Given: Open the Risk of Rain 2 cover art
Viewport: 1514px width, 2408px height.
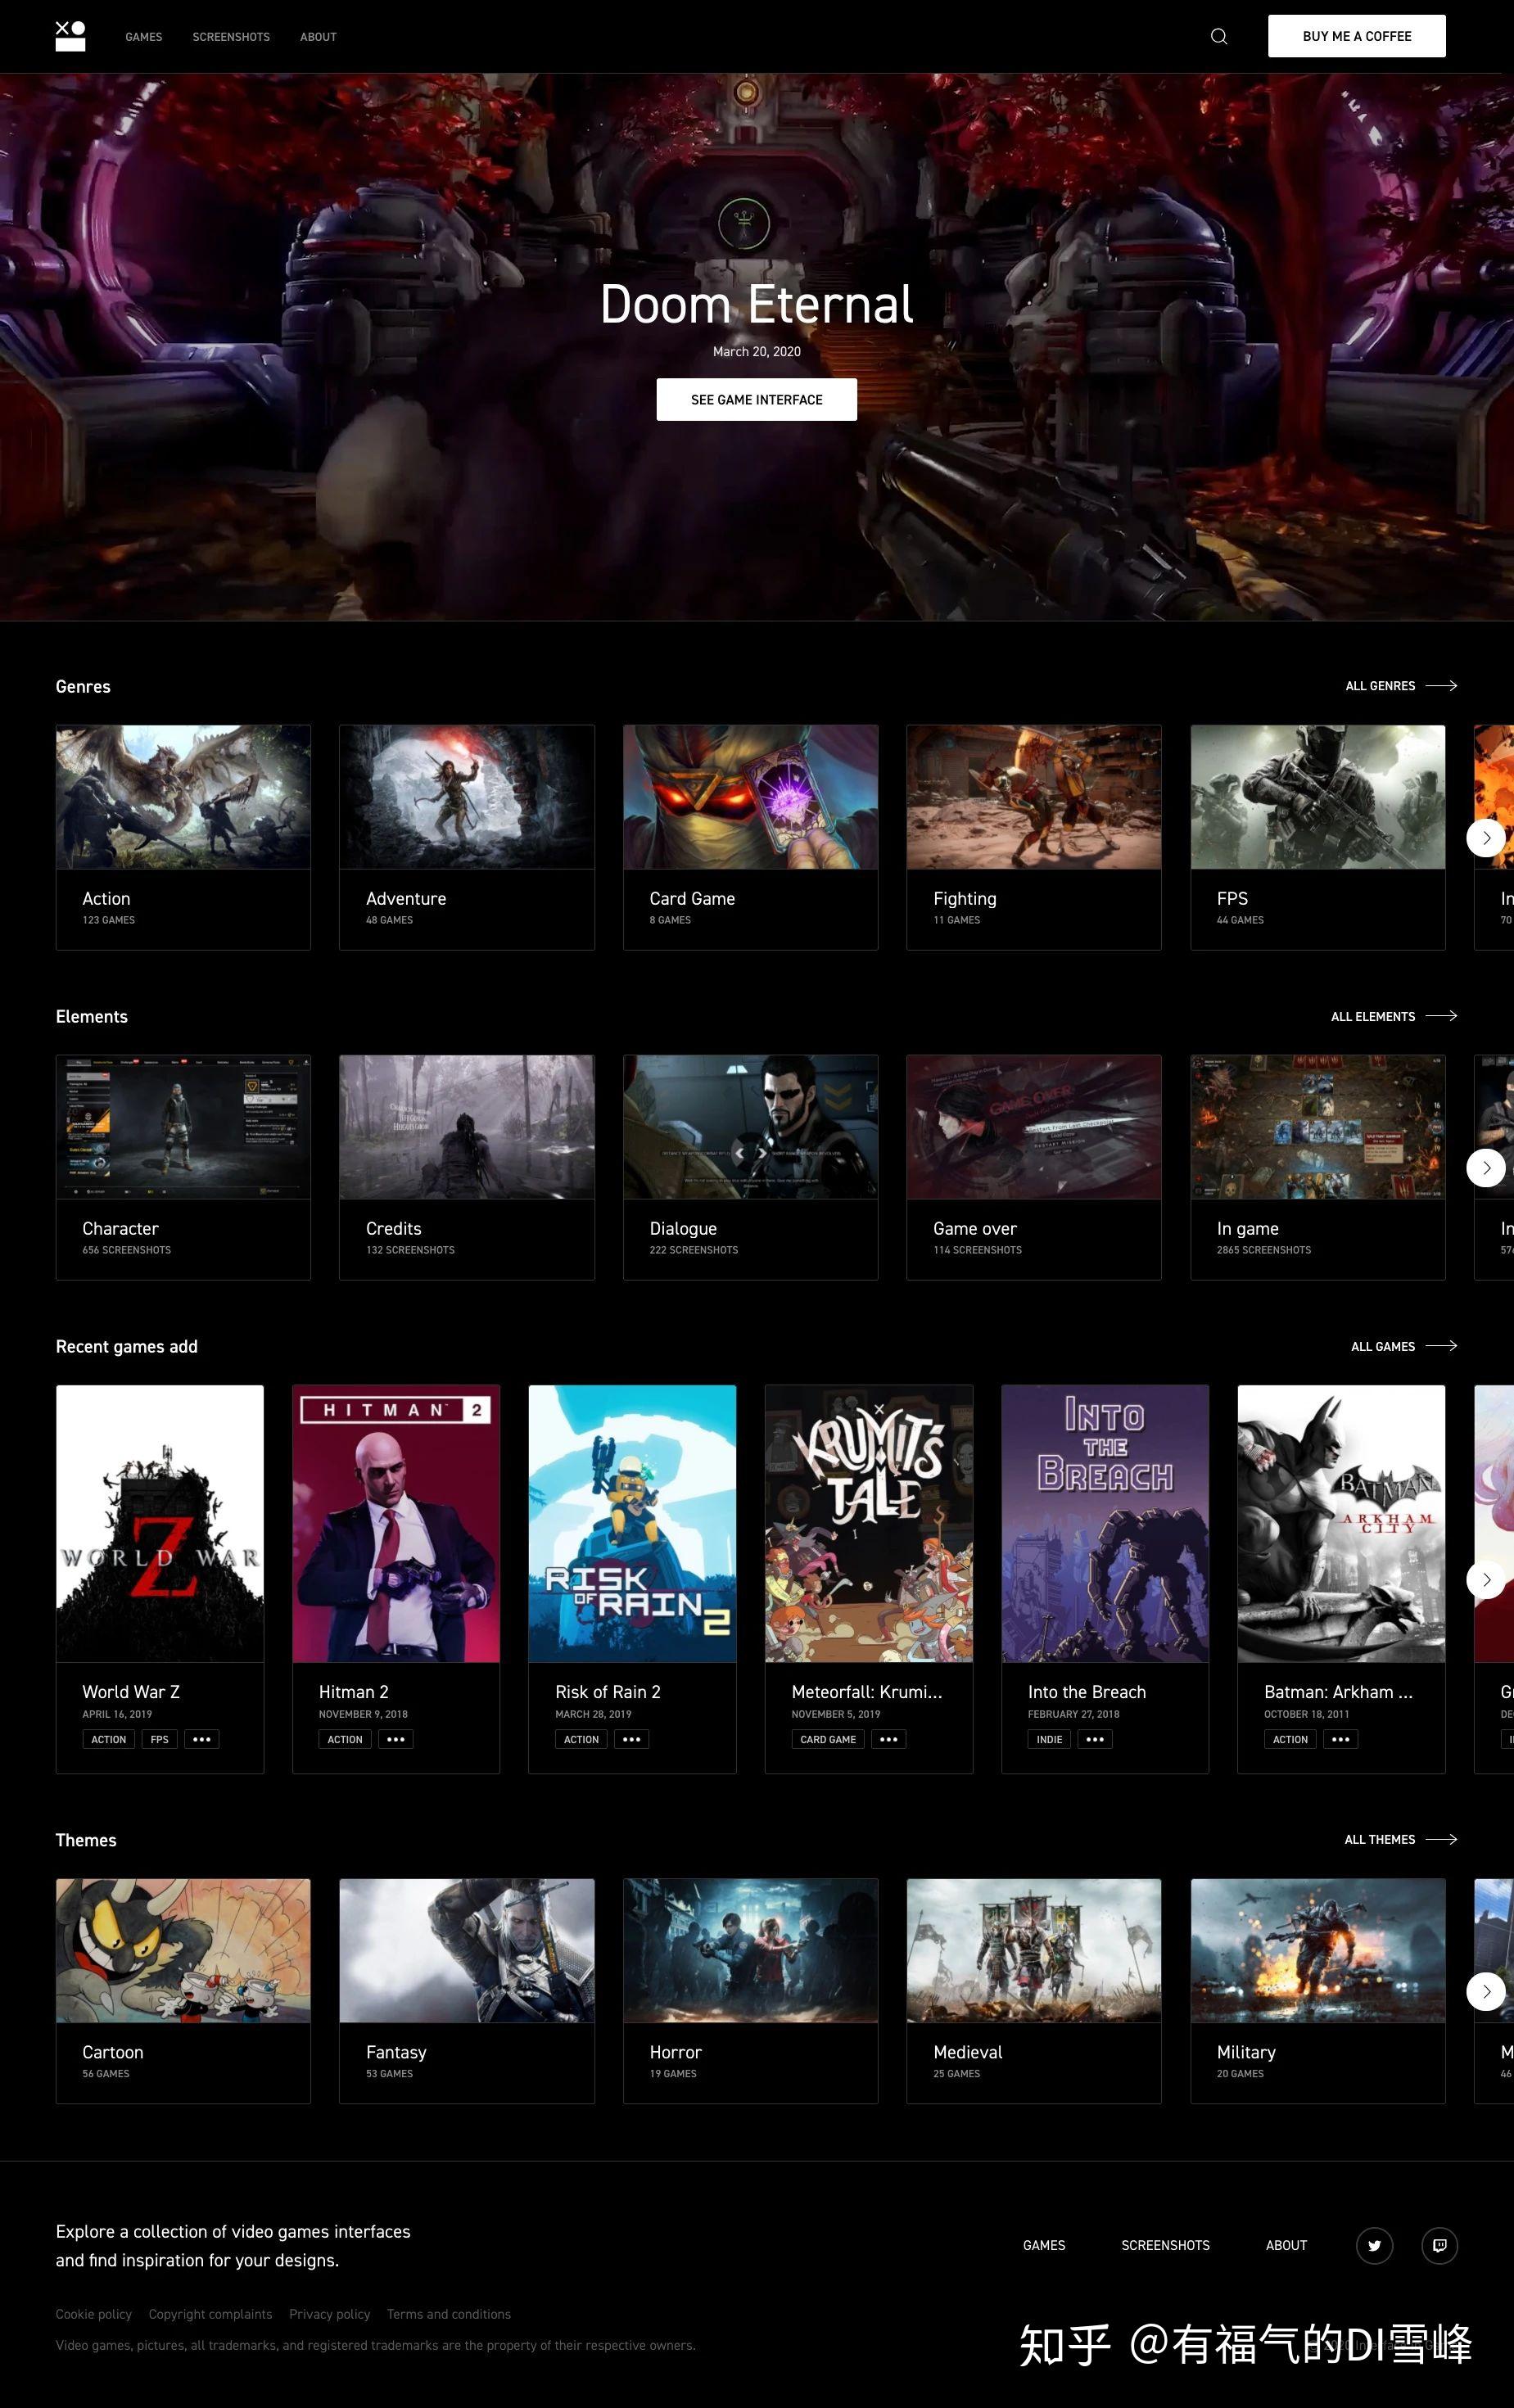Looking at the screenshot, I should 632,1523.
